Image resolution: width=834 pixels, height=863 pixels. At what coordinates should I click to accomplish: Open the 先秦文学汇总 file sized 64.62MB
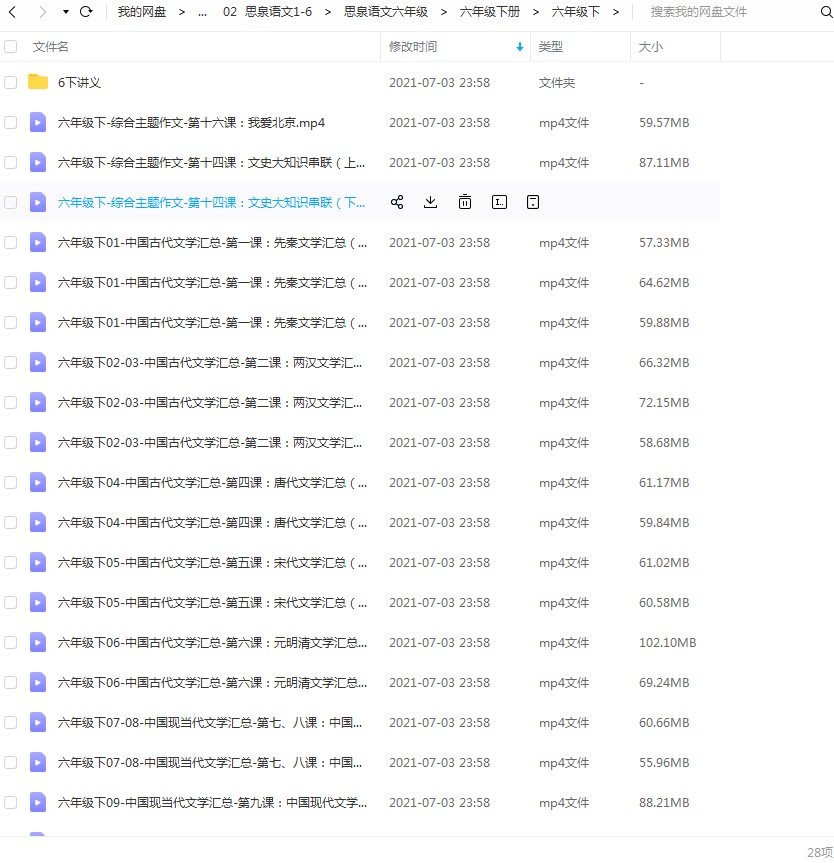click(x=212, y=282)
